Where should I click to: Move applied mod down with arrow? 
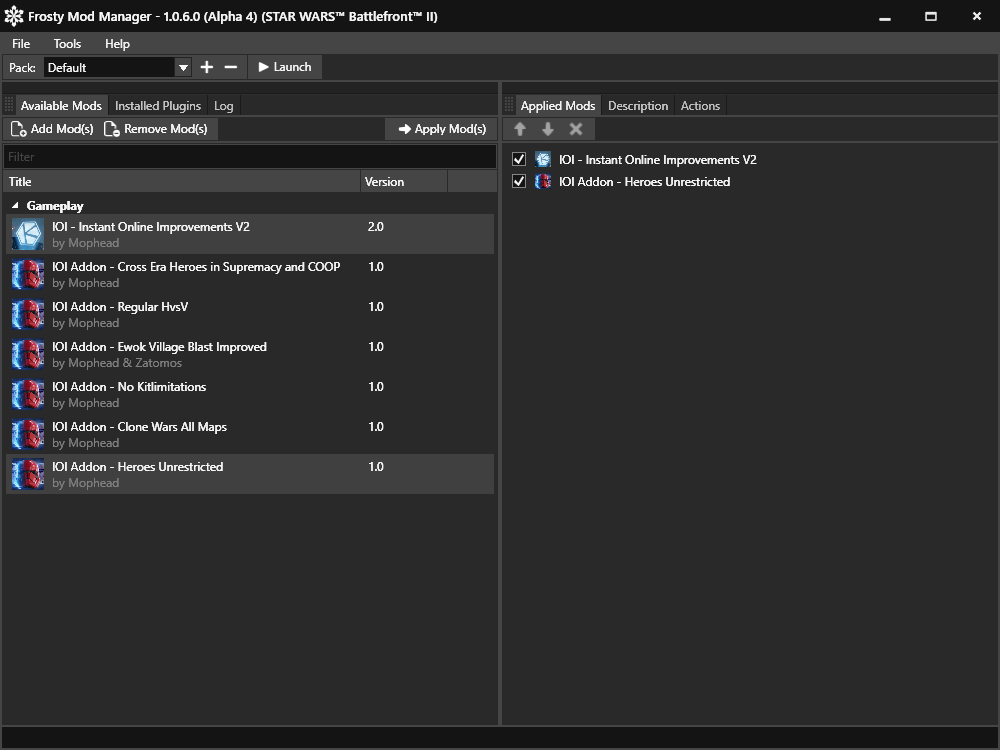pos(548,129)
